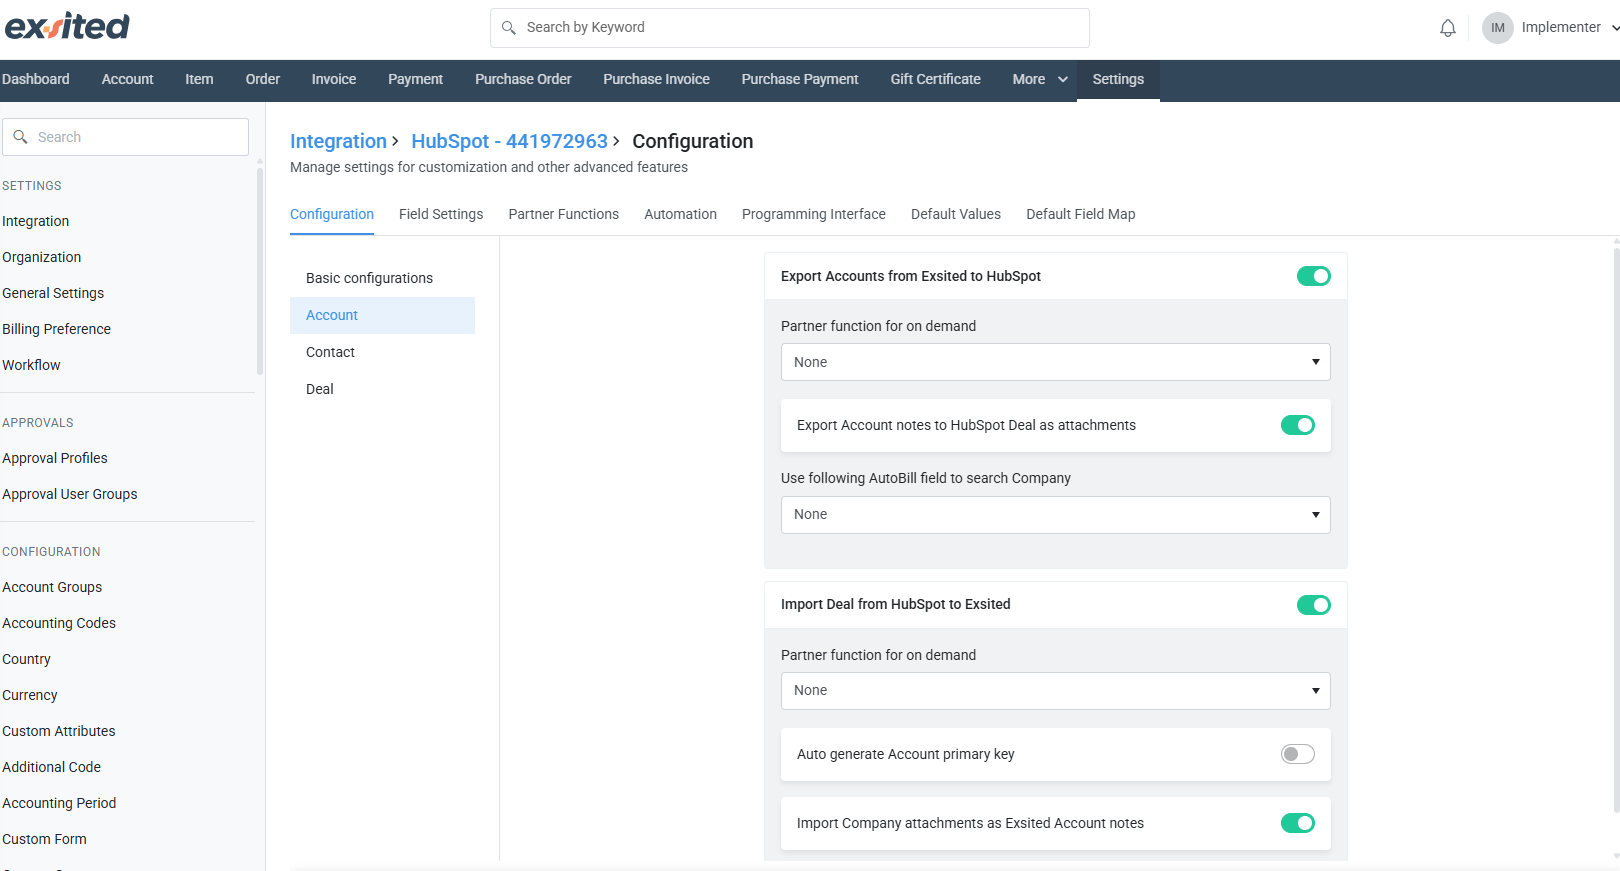Open Organization in the settings sidebar
The width and height of the screenshot is (1620, 871).
[42, 257]
